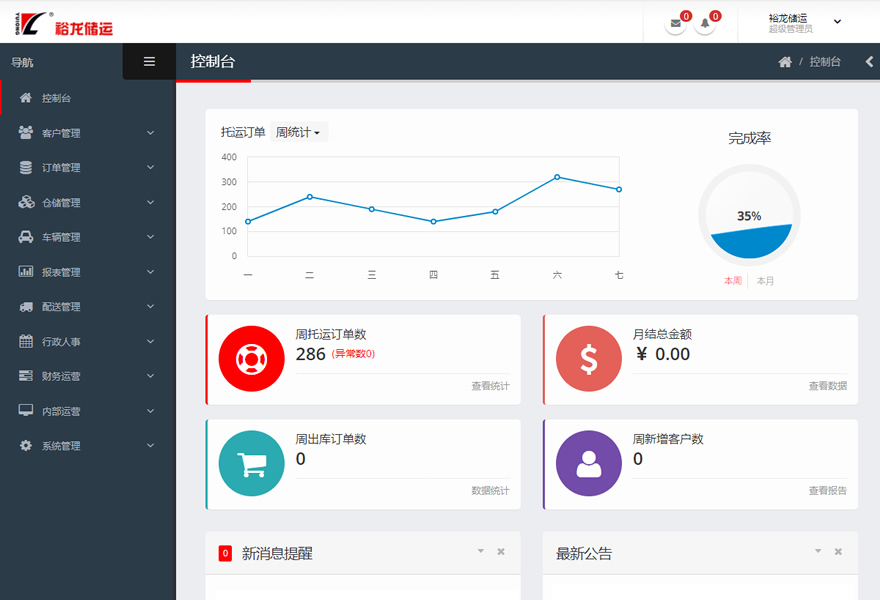Click the red lifebuoy icon for 周托运订单数
Viewport: 880px width, 600px height.
251,359
